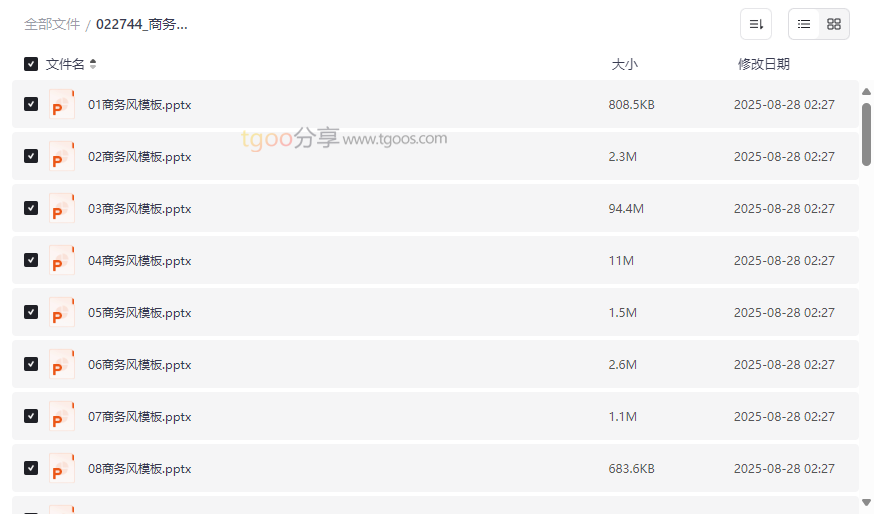Click the scrollbar up arrow
Screen dimensions: 874x514
pyautogui.click(x=866, y=92)
